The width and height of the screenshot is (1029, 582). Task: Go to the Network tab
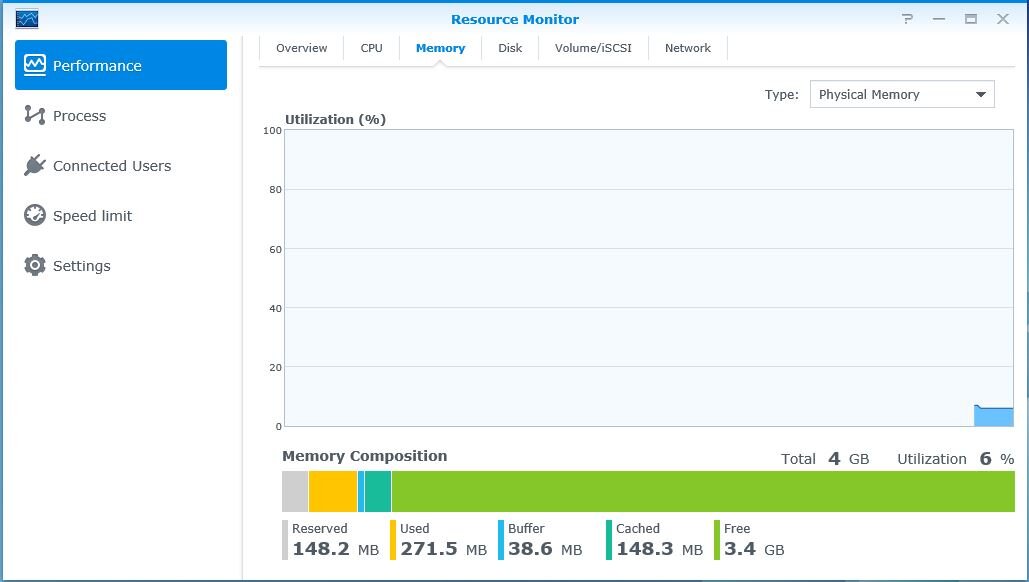click(688, 48)
